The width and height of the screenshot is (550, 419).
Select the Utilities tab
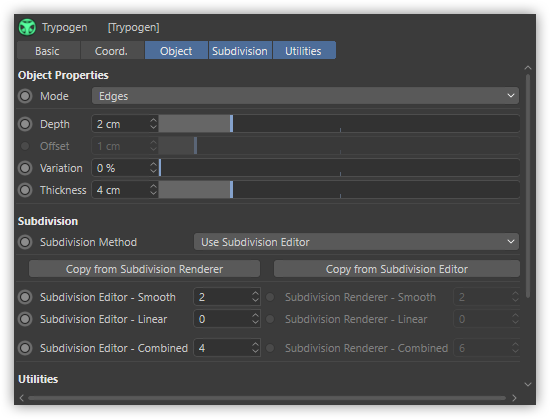(x=304, y=51)
